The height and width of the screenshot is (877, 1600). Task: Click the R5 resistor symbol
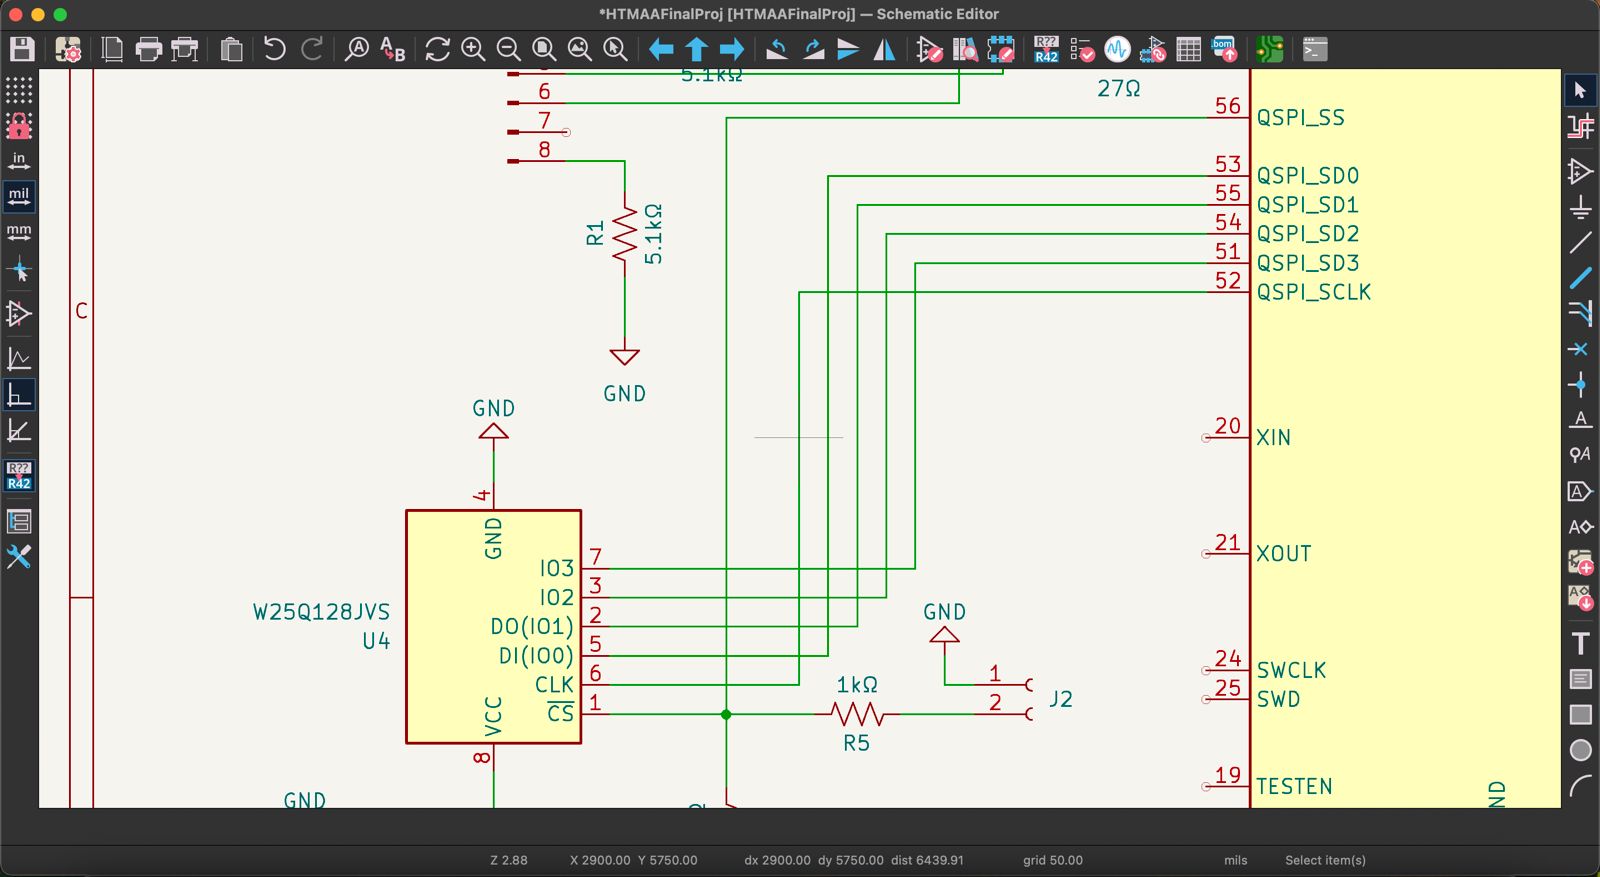click(x=857, y=714)
